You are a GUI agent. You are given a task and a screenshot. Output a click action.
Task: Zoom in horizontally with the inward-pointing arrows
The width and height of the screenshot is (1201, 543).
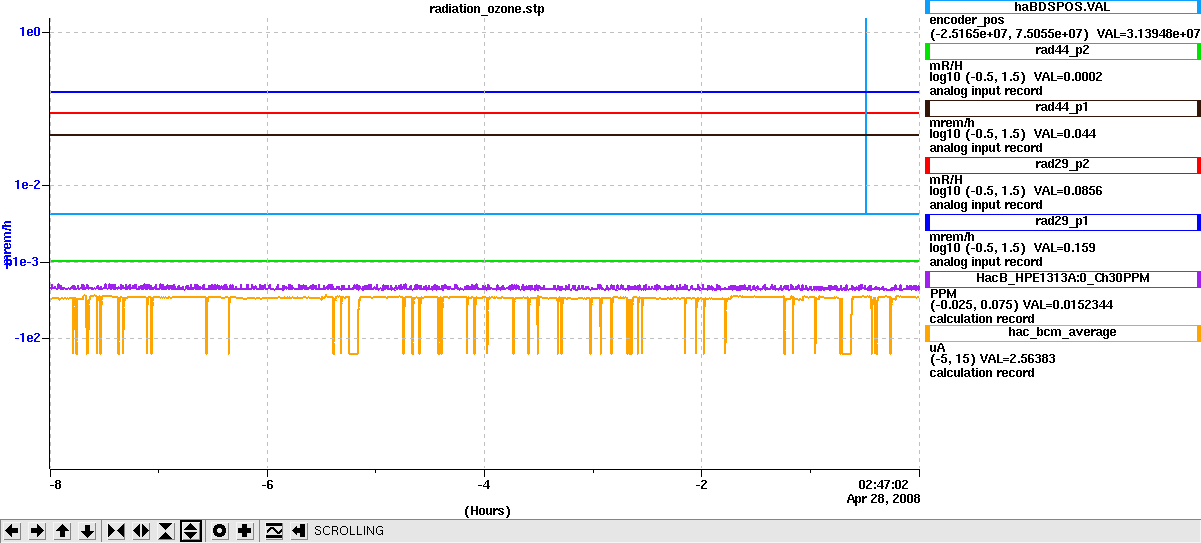click(x=116, y=531)
